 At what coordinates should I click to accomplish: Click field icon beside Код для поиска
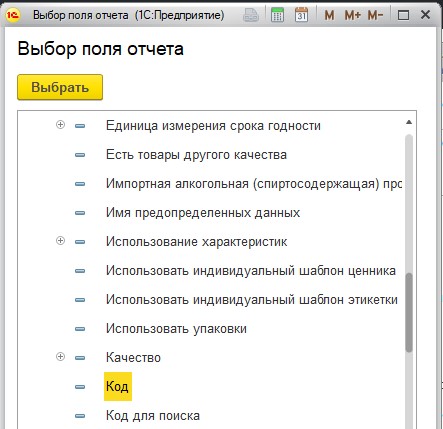tap(80, 416)
